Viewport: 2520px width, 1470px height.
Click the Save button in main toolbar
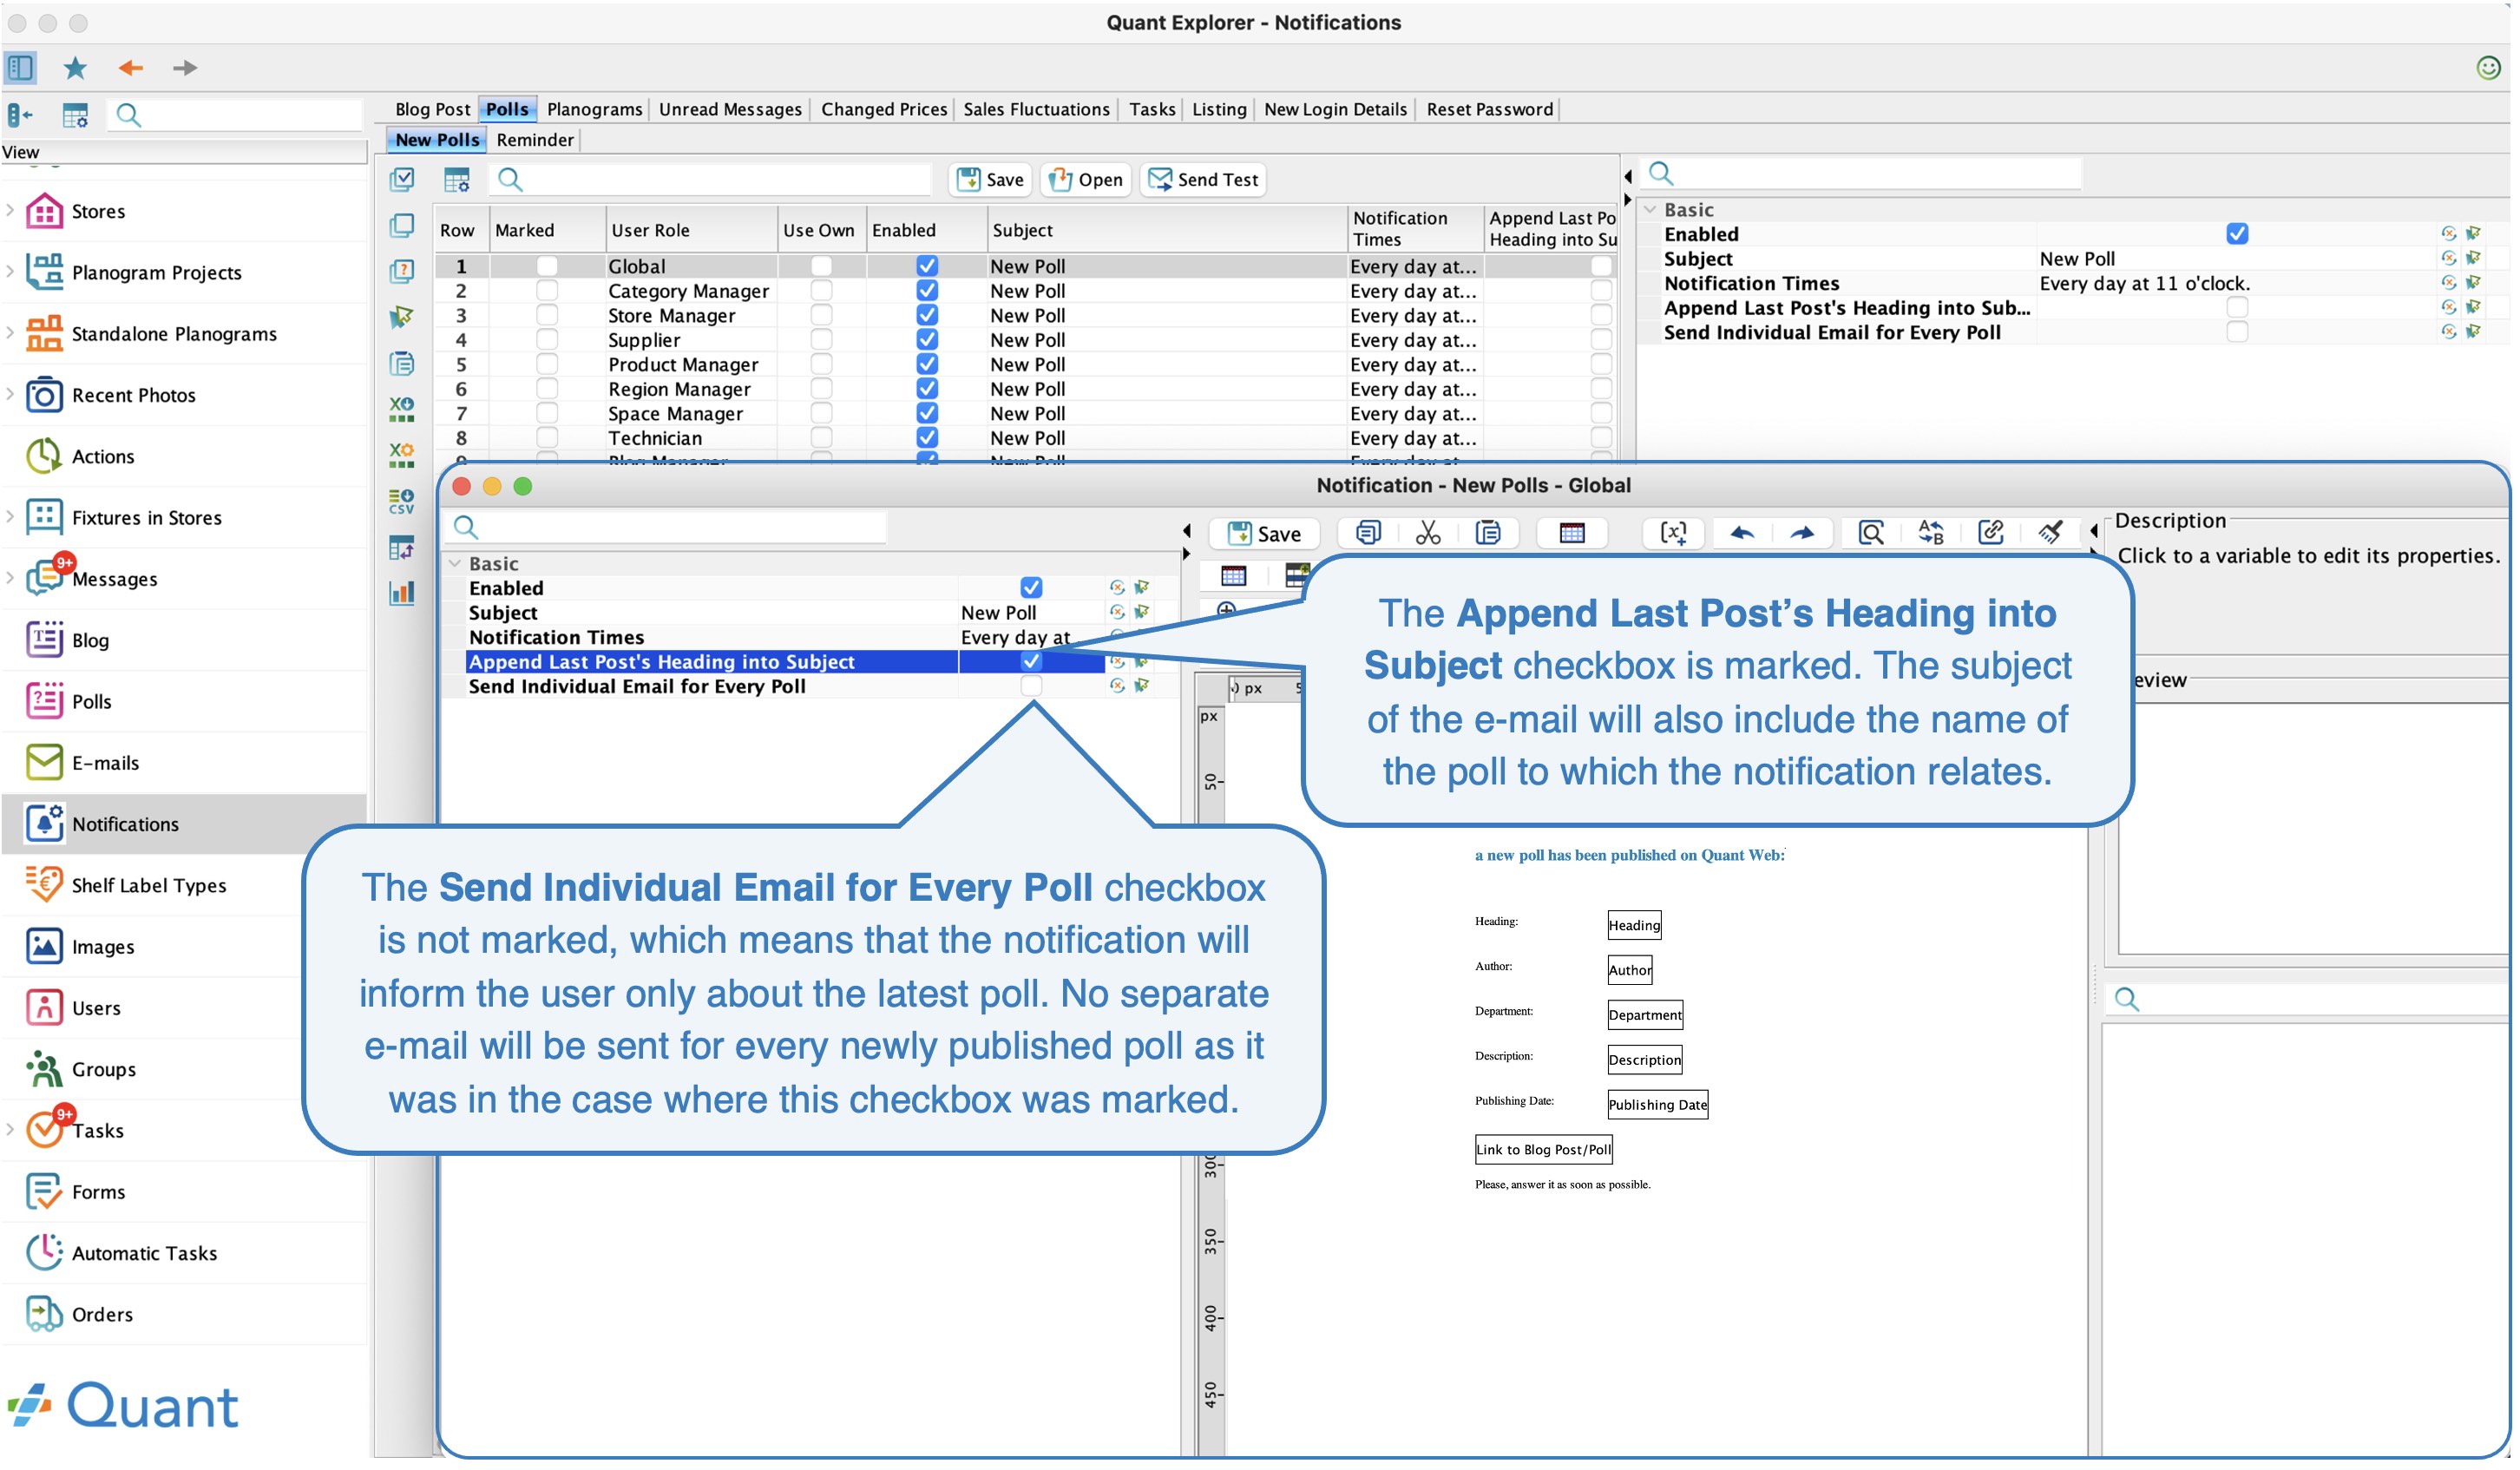coord(990,180)
